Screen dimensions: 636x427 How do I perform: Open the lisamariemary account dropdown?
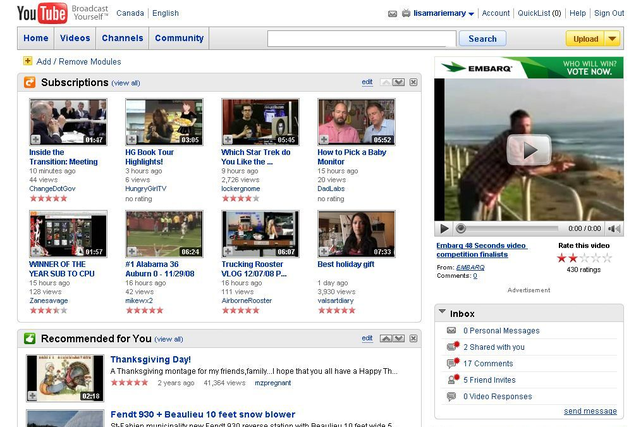pyautogui.click(x=471, y=14)
